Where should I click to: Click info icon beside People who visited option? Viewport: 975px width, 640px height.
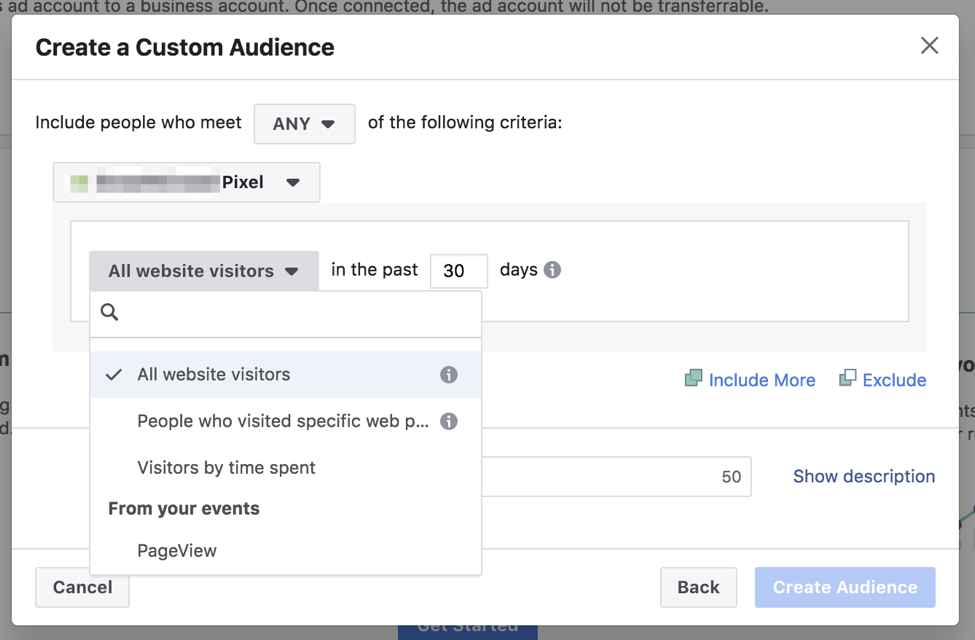[x=449, y=421]
